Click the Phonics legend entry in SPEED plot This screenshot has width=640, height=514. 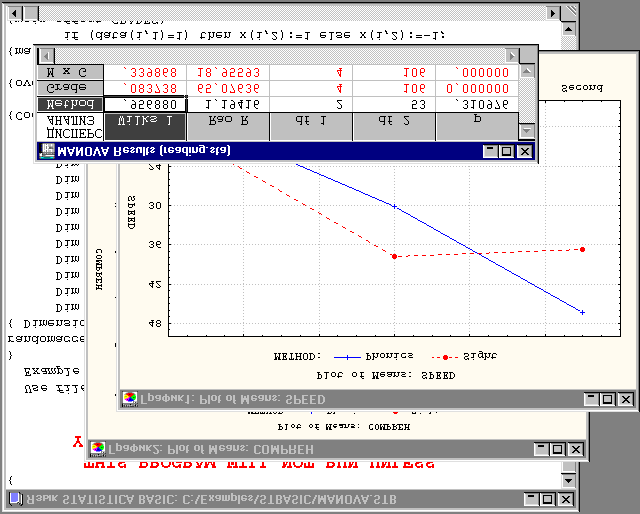pyautogui.click(x=373, y=356)
